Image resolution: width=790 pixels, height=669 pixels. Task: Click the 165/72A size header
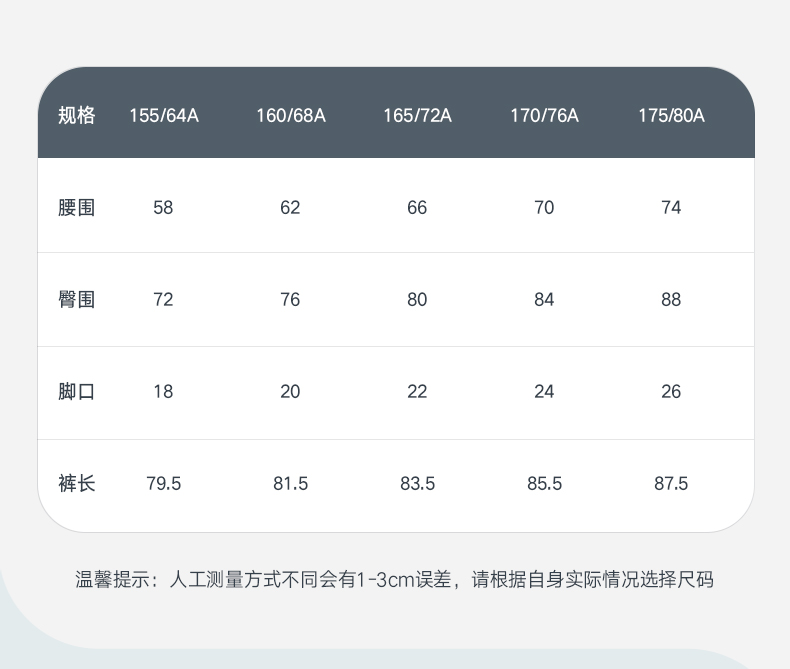[x=417, y=115]
